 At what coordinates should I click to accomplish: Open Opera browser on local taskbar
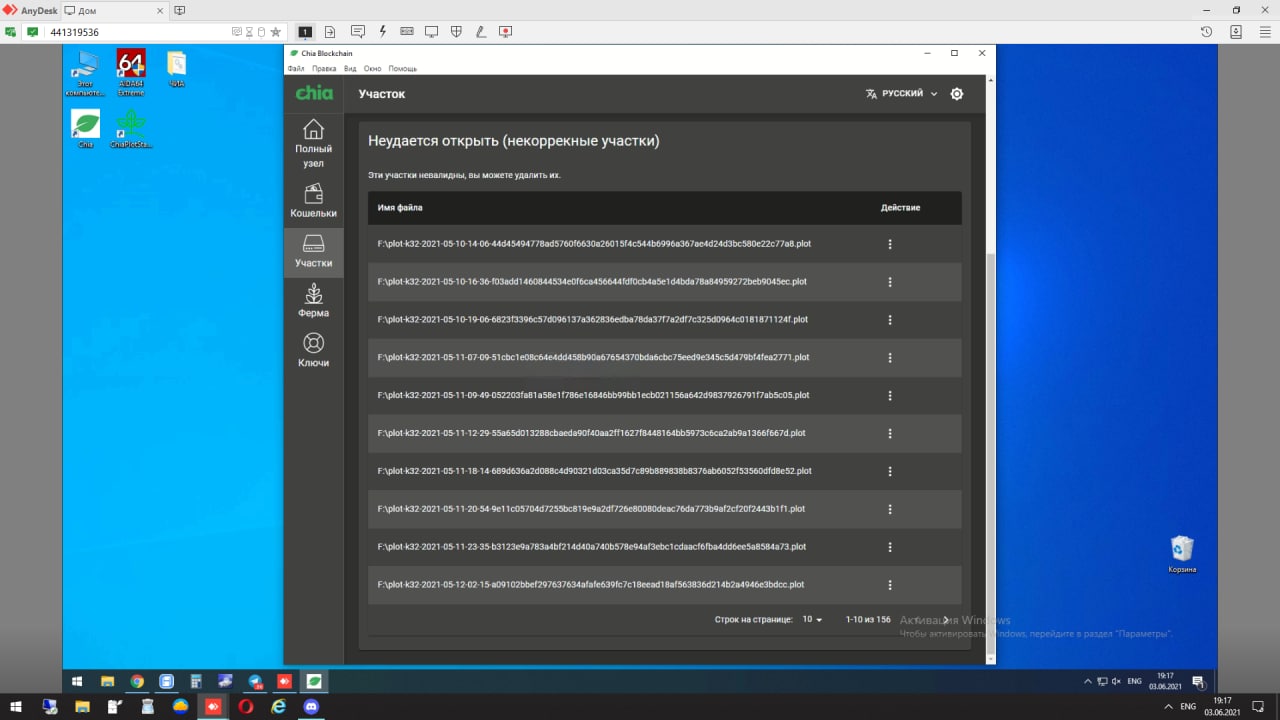point(246,706)
